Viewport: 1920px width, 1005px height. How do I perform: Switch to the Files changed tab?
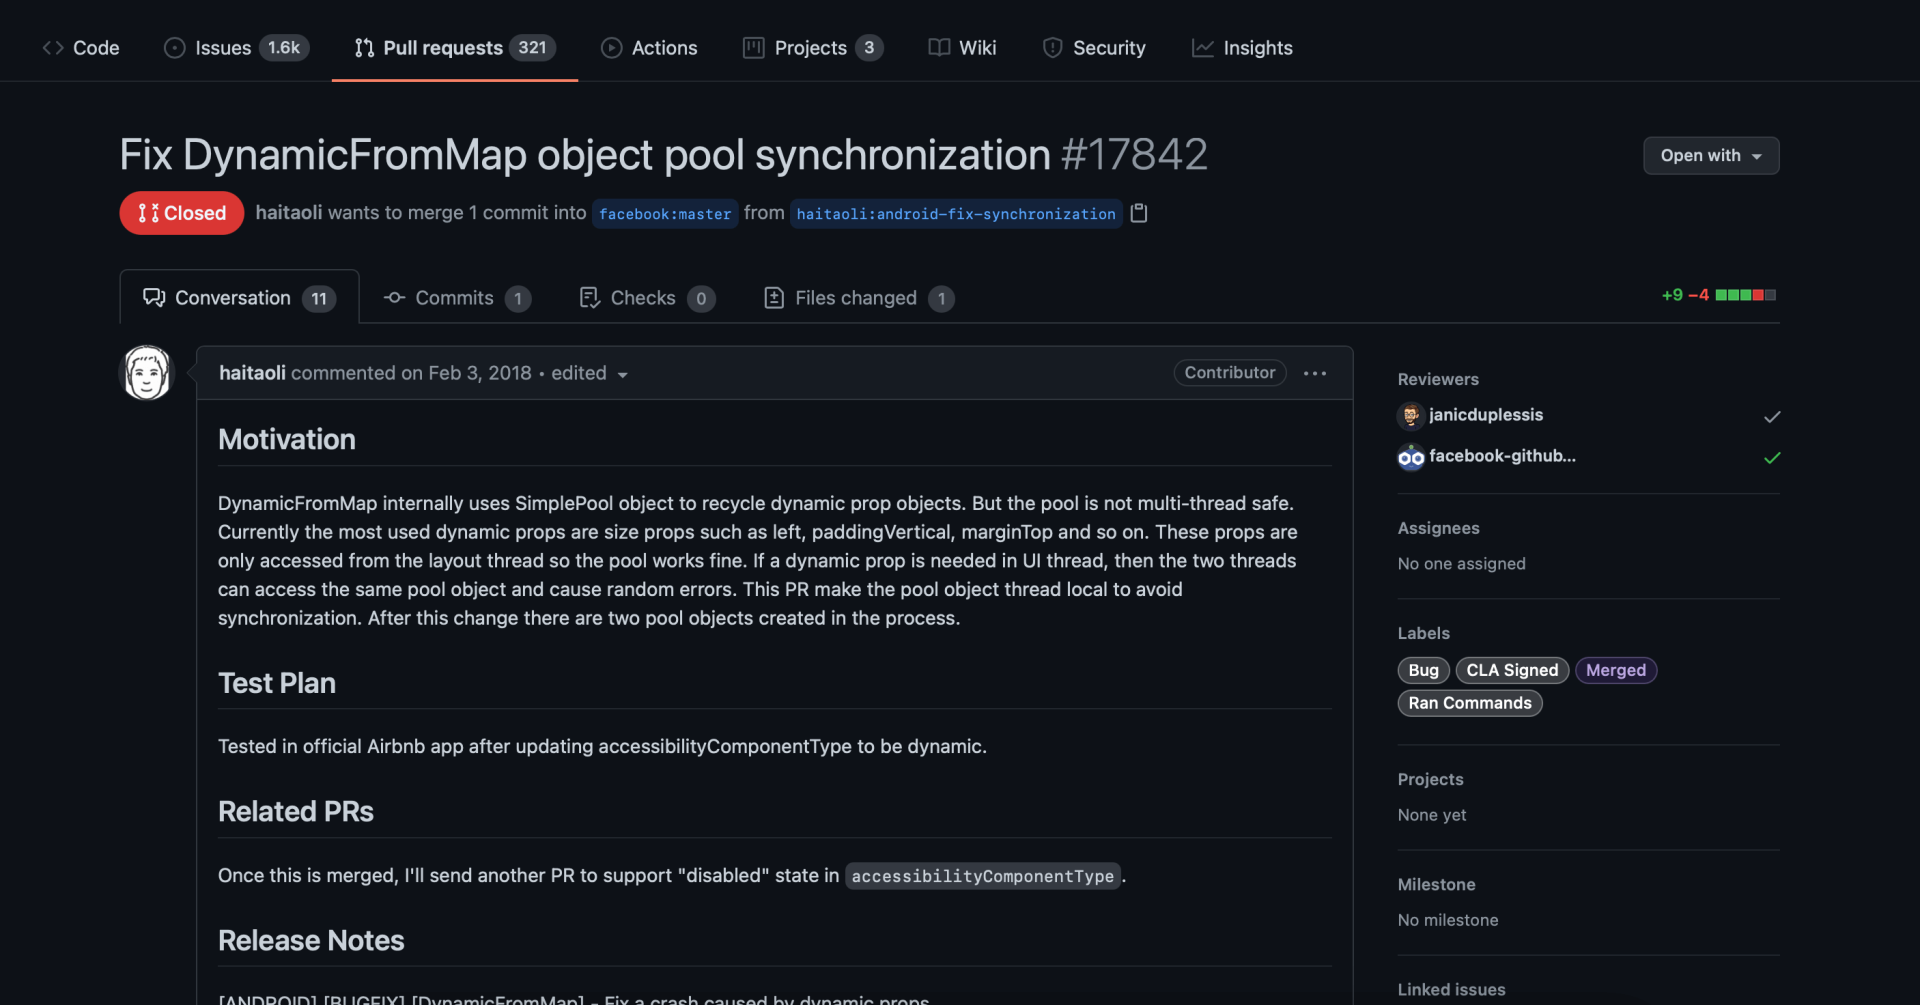point(858,298)
